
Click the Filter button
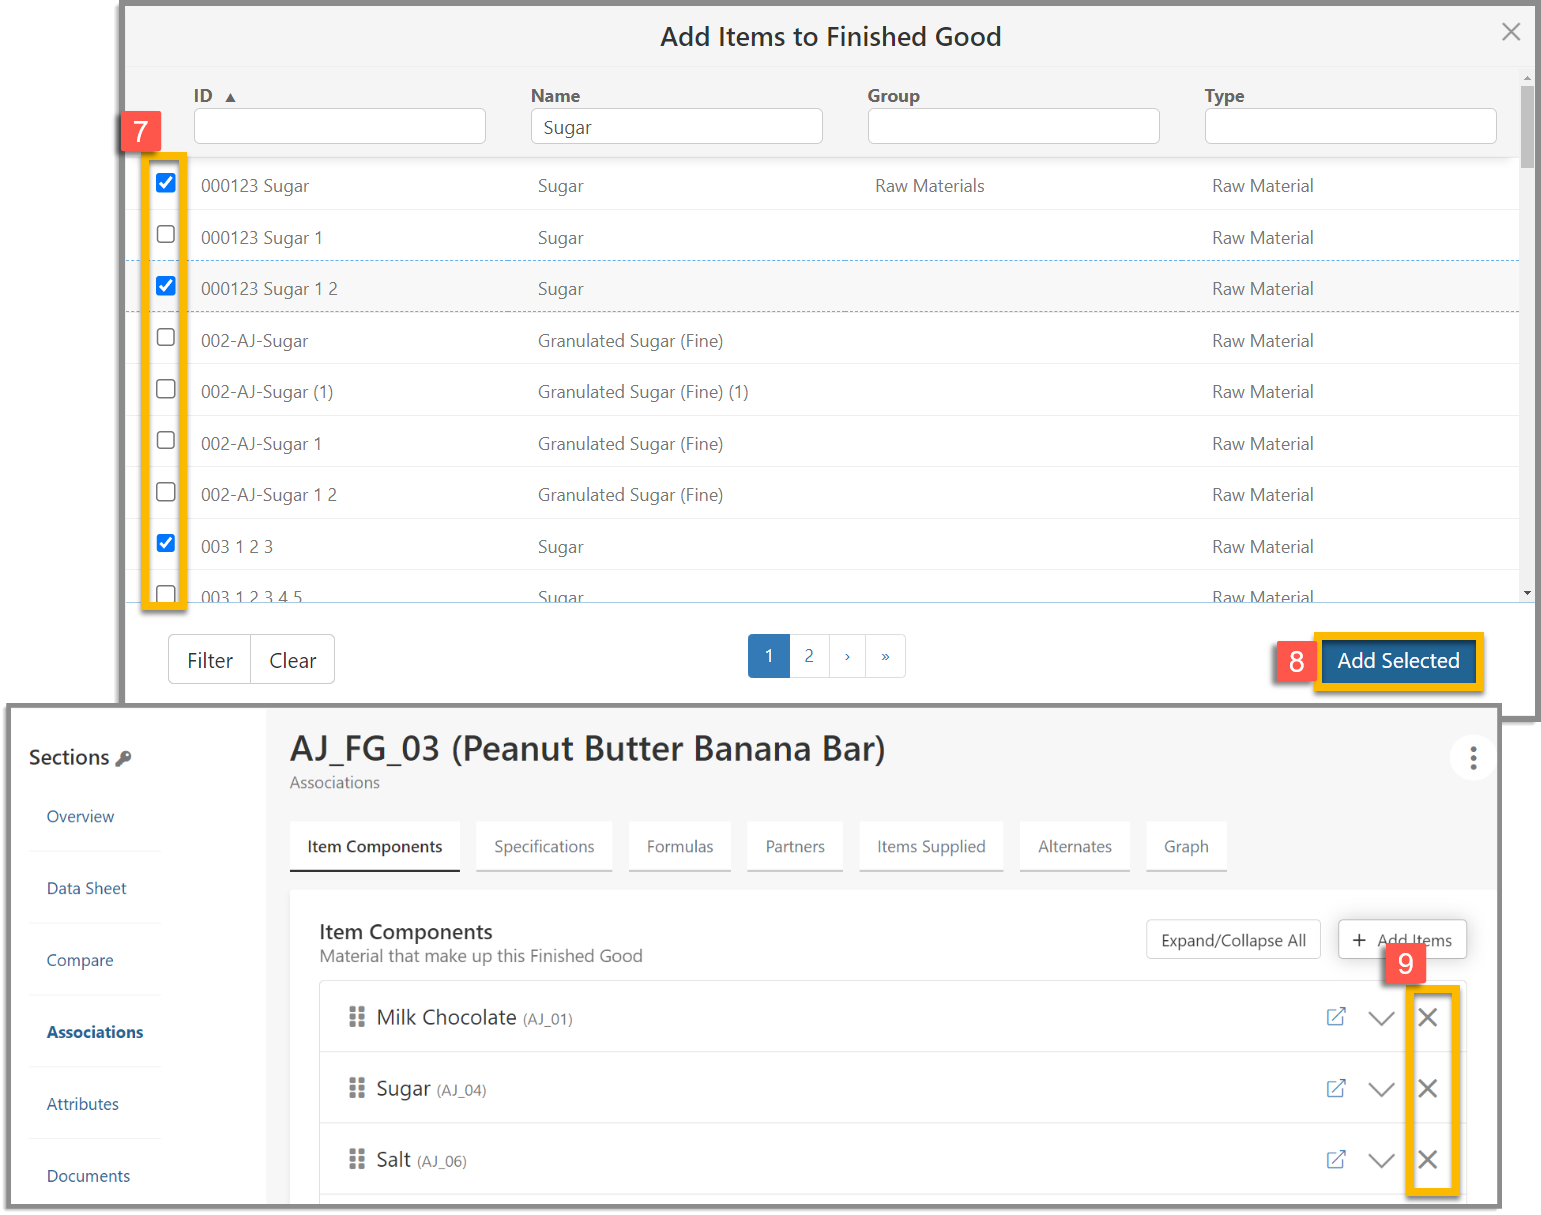click(210, 660)
